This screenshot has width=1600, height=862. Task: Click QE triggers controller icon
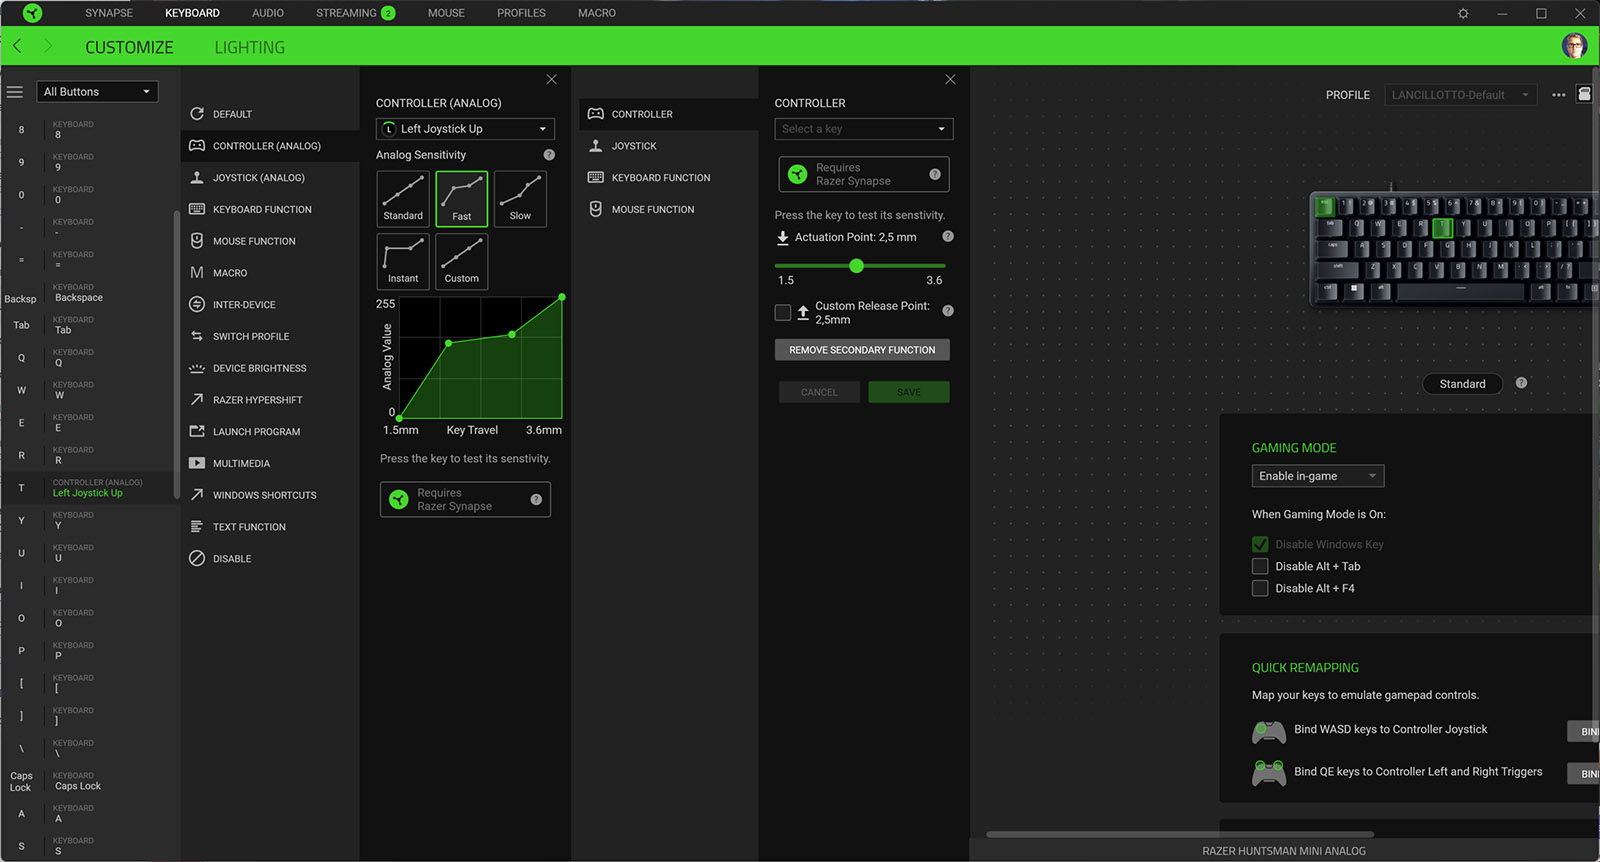pyautogui.click(x=1269, y=774)
